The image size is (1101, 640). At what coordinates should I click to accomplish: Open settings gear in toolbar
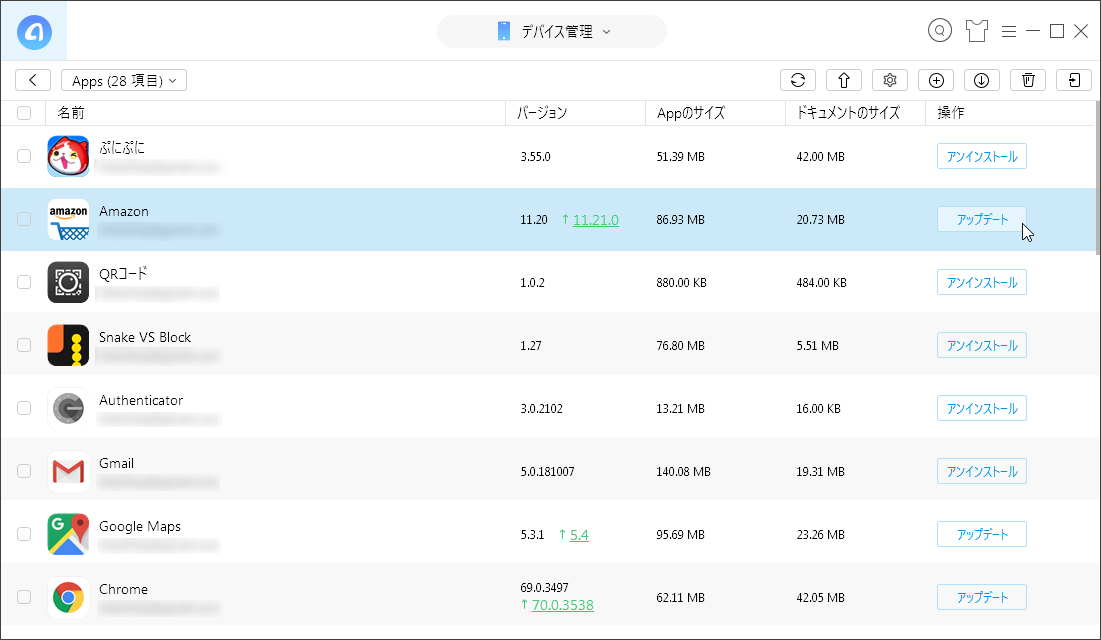point(890,80)
